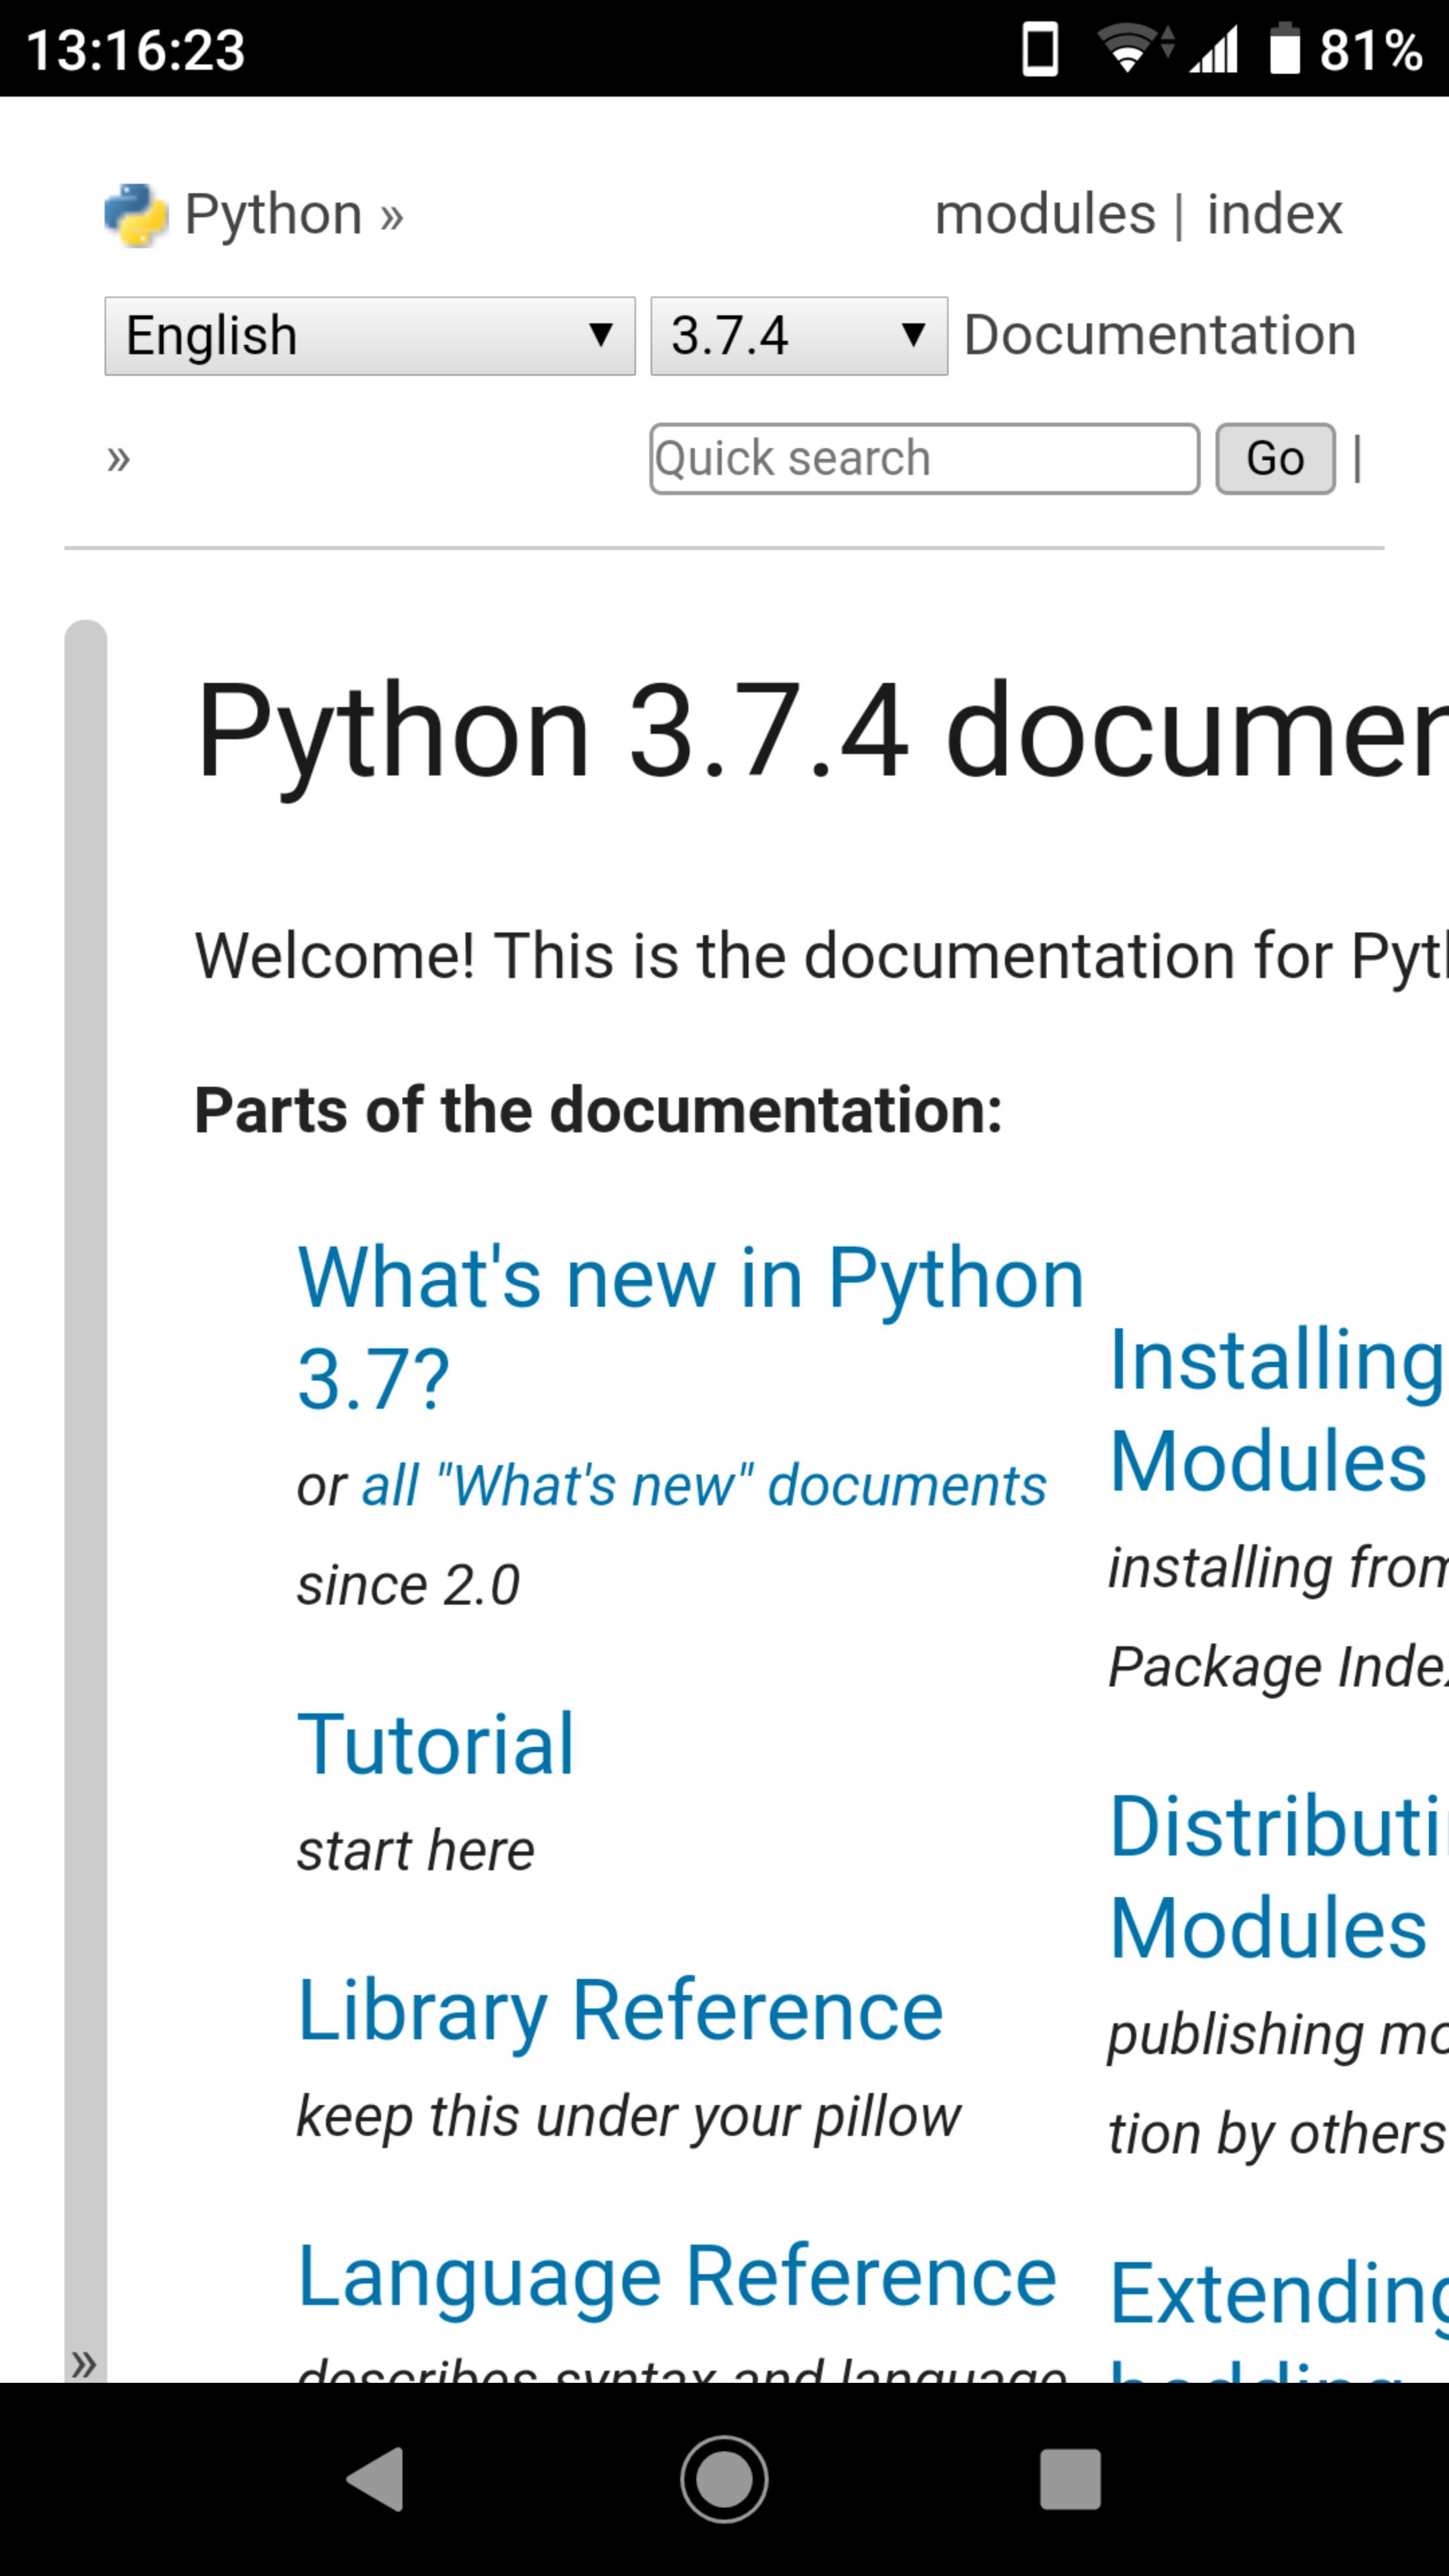Open the English language dropdown

pyautogui.click(x=369, y=336)
